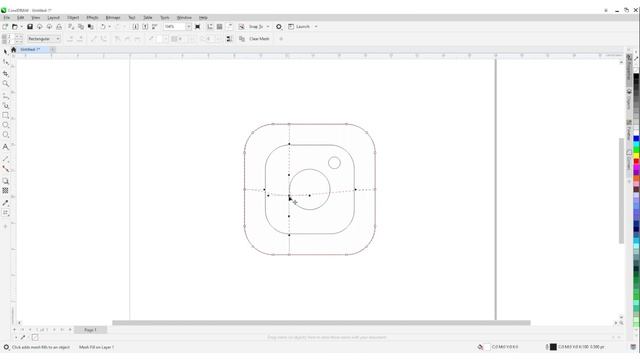Screen dimensions: 640x360
Task: Select the Crop tool
Action: pos(5,73)
